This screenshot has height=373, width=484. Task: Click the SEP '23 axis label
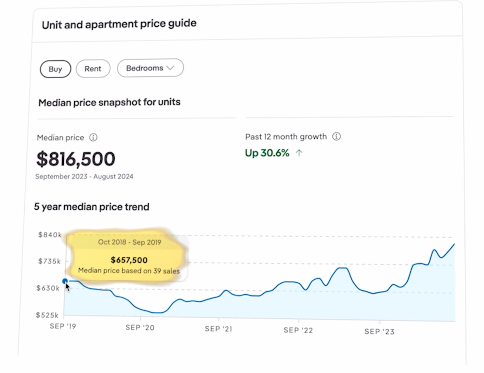[379, 331]
